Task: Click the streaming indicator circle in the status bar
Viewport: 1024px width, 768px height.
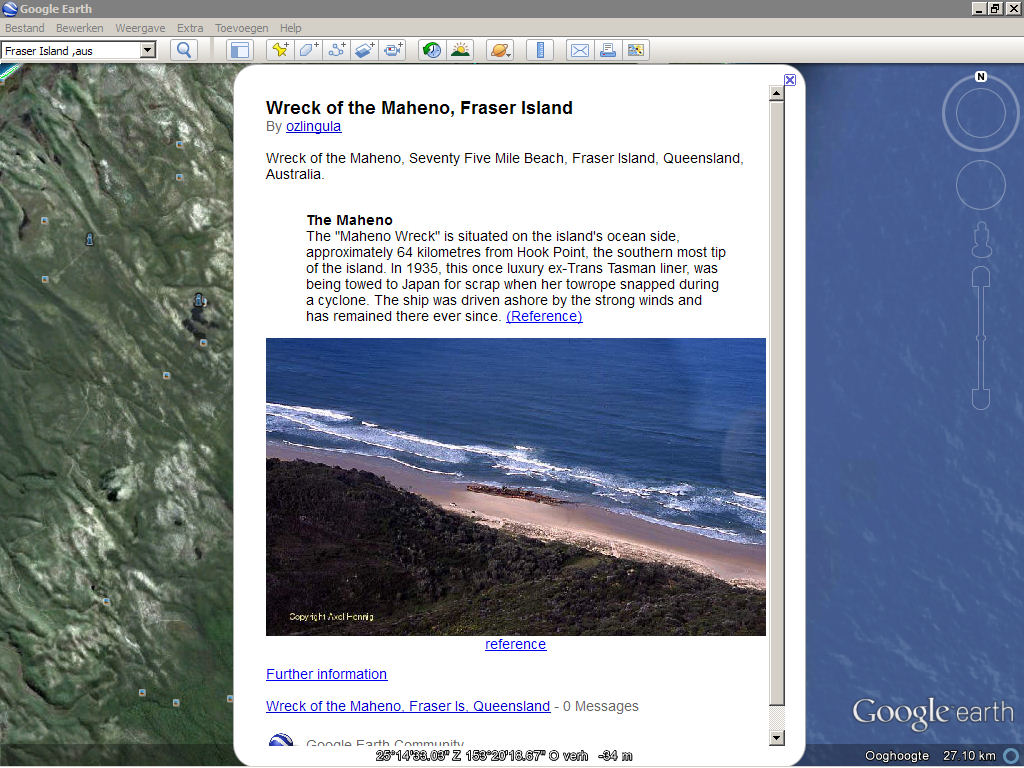Action: tap(1012, 756)
